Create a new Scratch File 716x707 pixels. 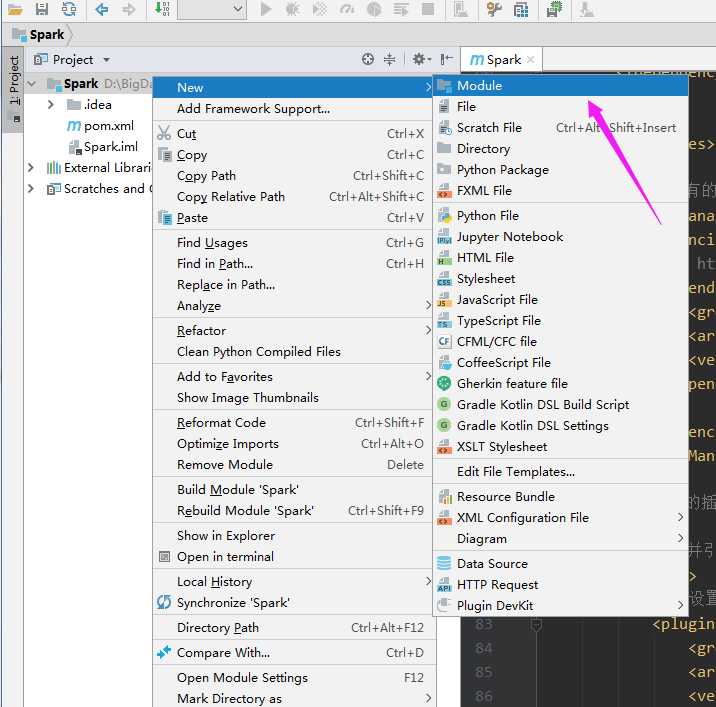[x=561, y=128]
